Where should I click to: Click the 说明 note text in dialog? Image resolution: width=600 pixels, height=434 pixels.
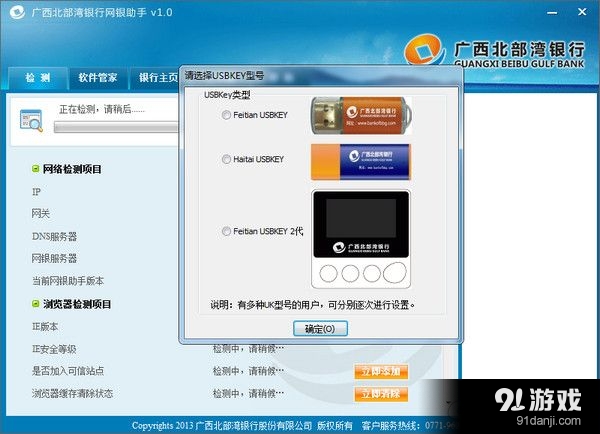[x=313, y=305]
